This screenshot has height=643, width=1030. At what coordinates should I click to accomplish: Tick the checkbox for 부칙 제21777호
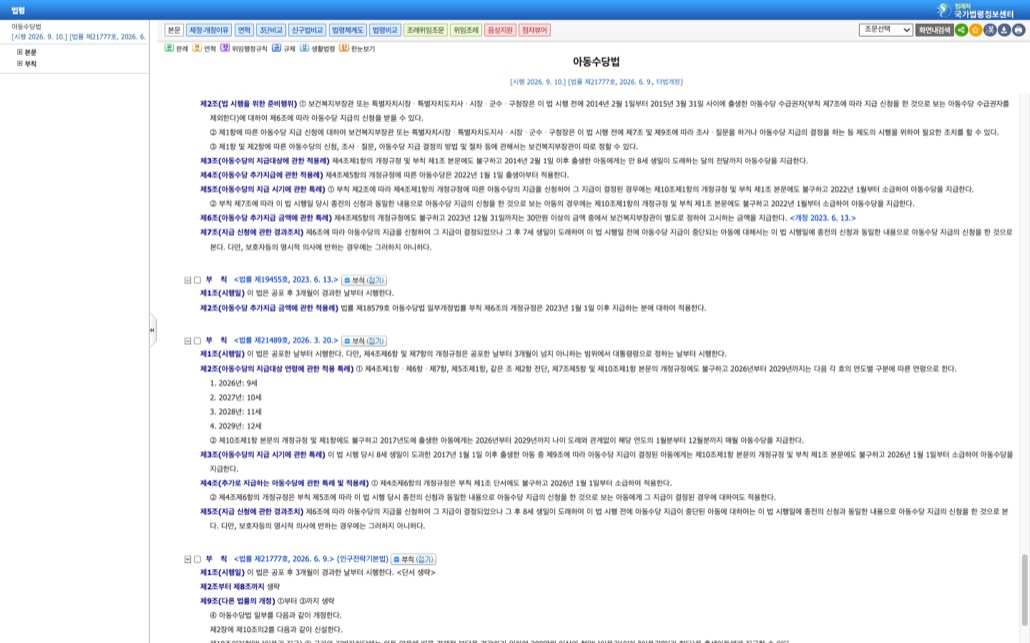click(x=197, y=560)
